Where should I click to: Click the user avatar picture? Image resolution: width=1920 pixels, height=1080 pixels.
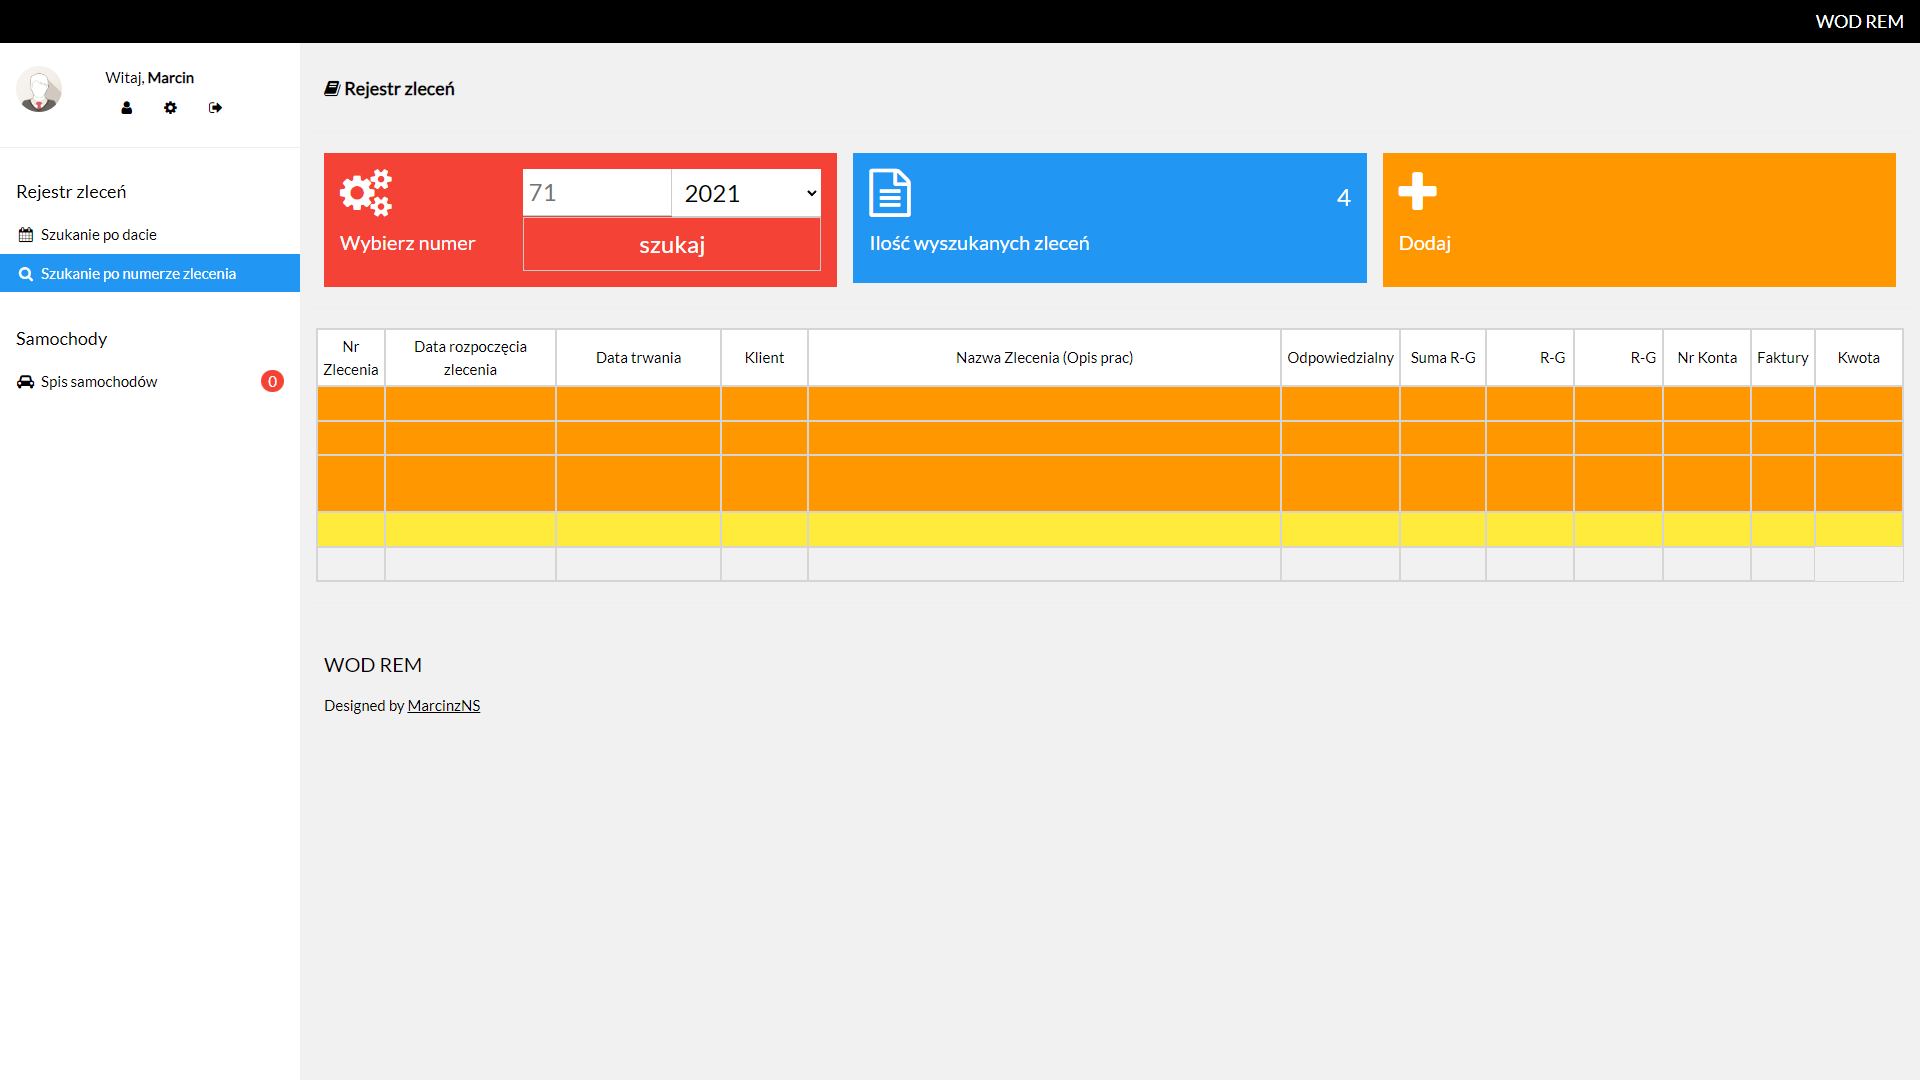click(x=39, y=90)
